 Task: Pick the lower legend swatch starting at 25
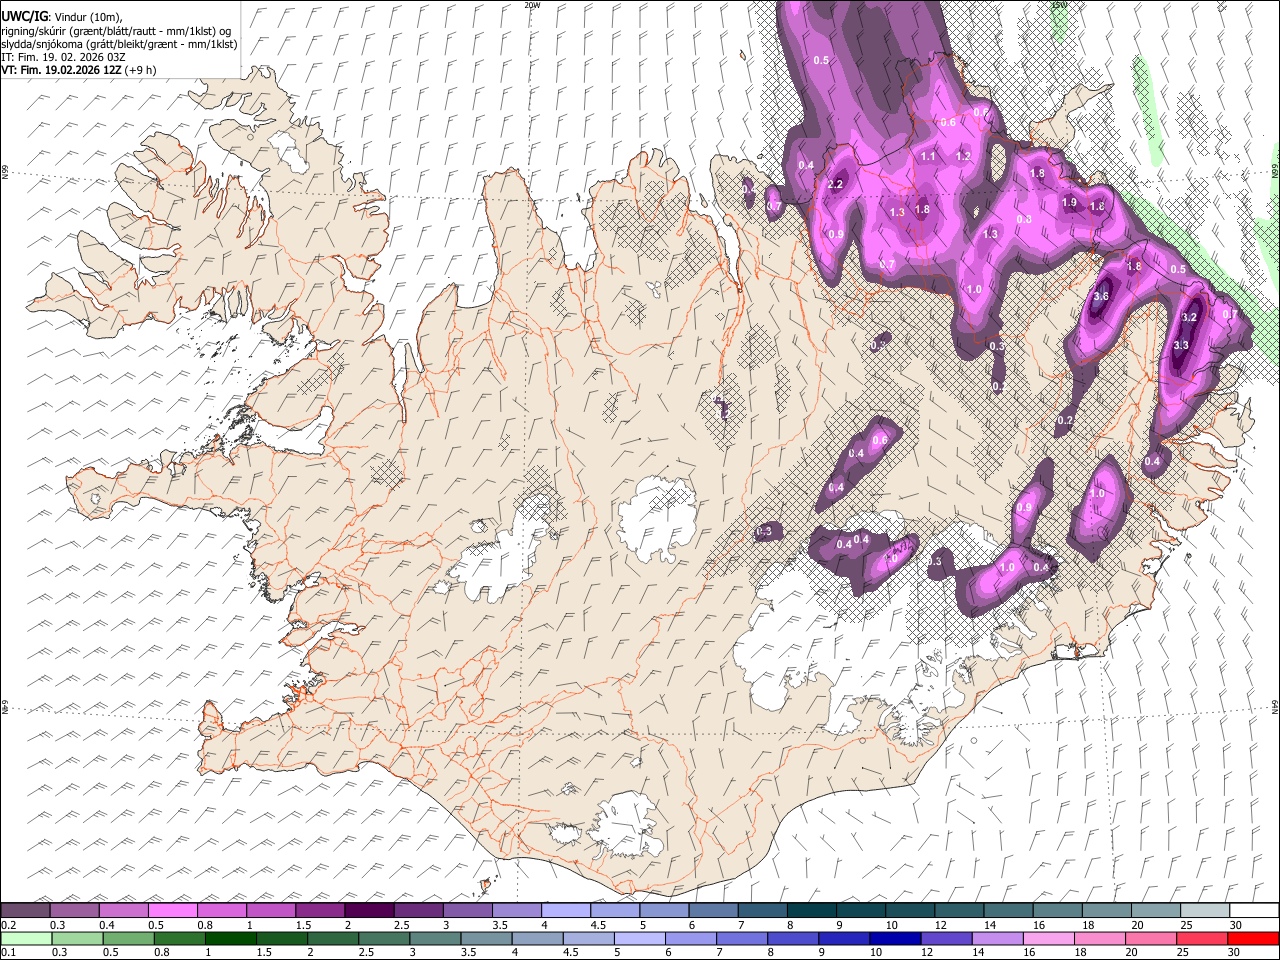(x=1201, y=938)
